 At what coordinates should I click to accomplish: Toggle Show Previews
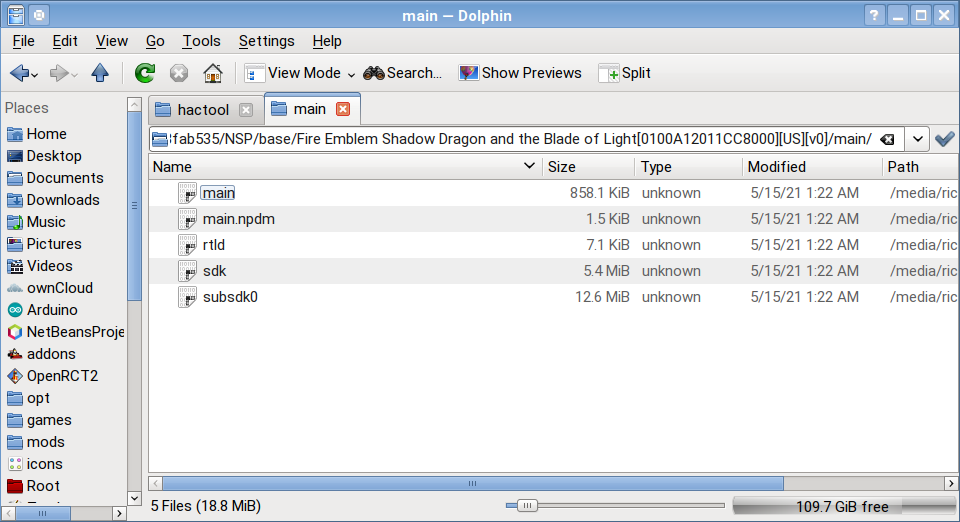click(x=520, y=73)
